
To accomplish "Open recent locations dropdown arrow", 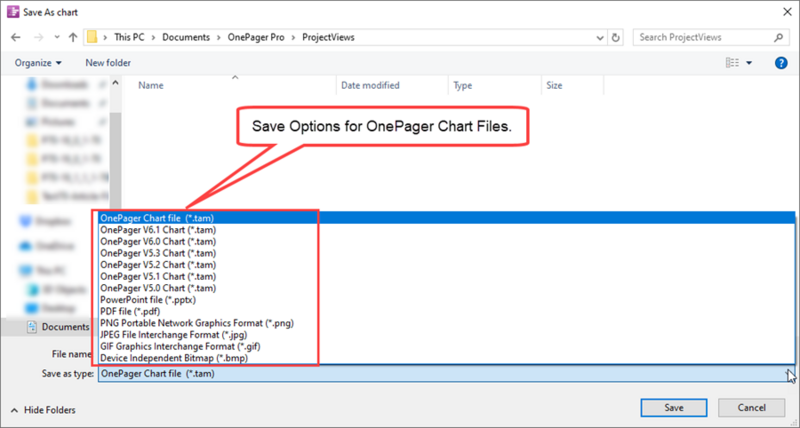I will coord(57,37).
